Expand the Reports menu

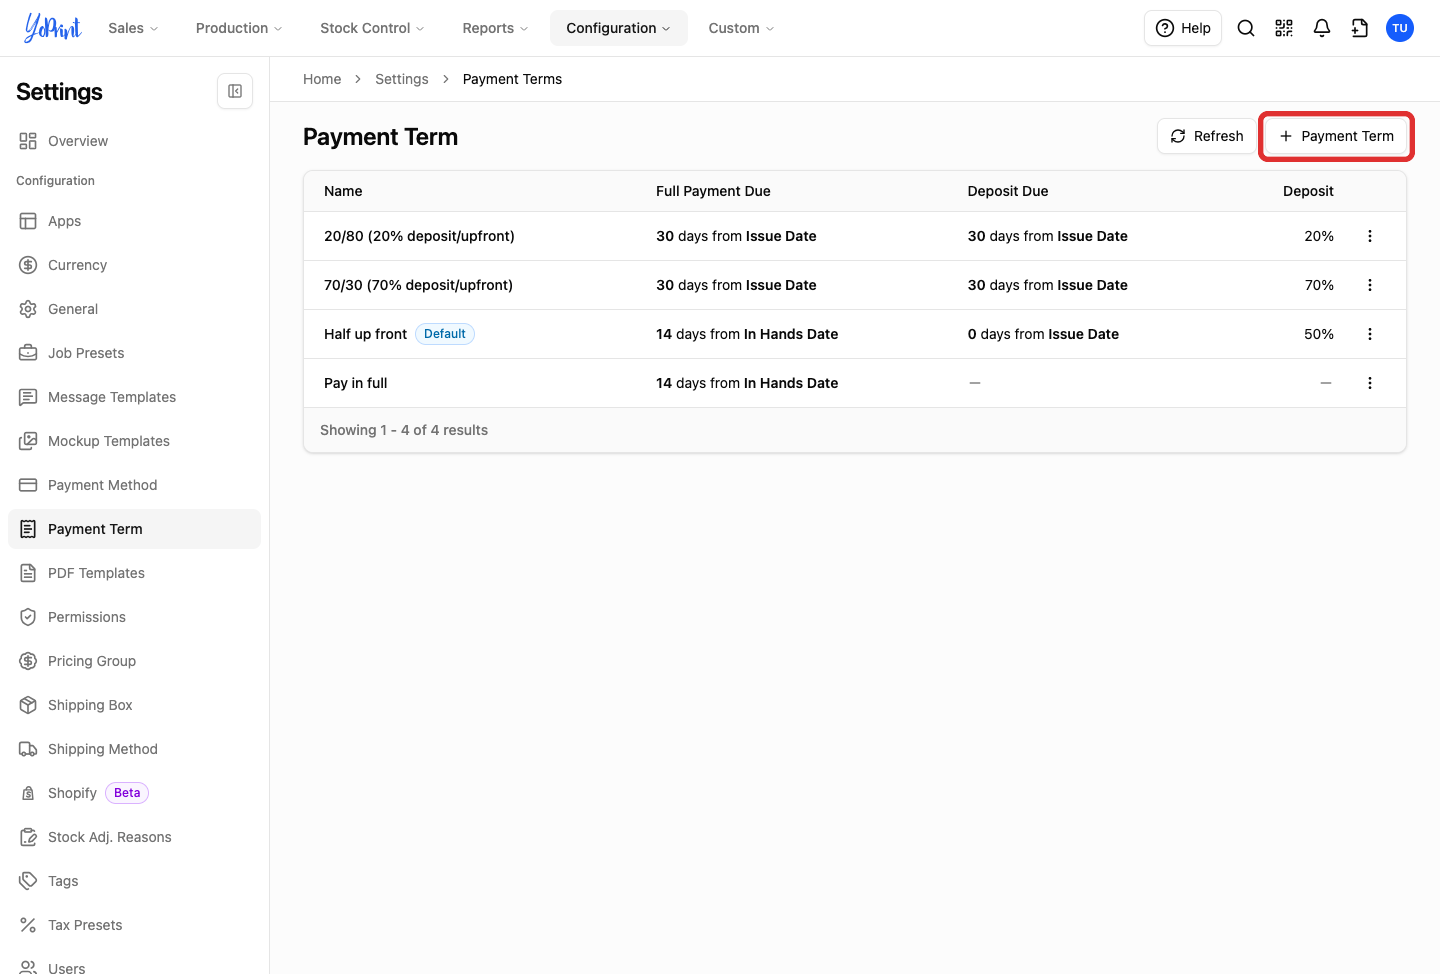tap(495, 28)
